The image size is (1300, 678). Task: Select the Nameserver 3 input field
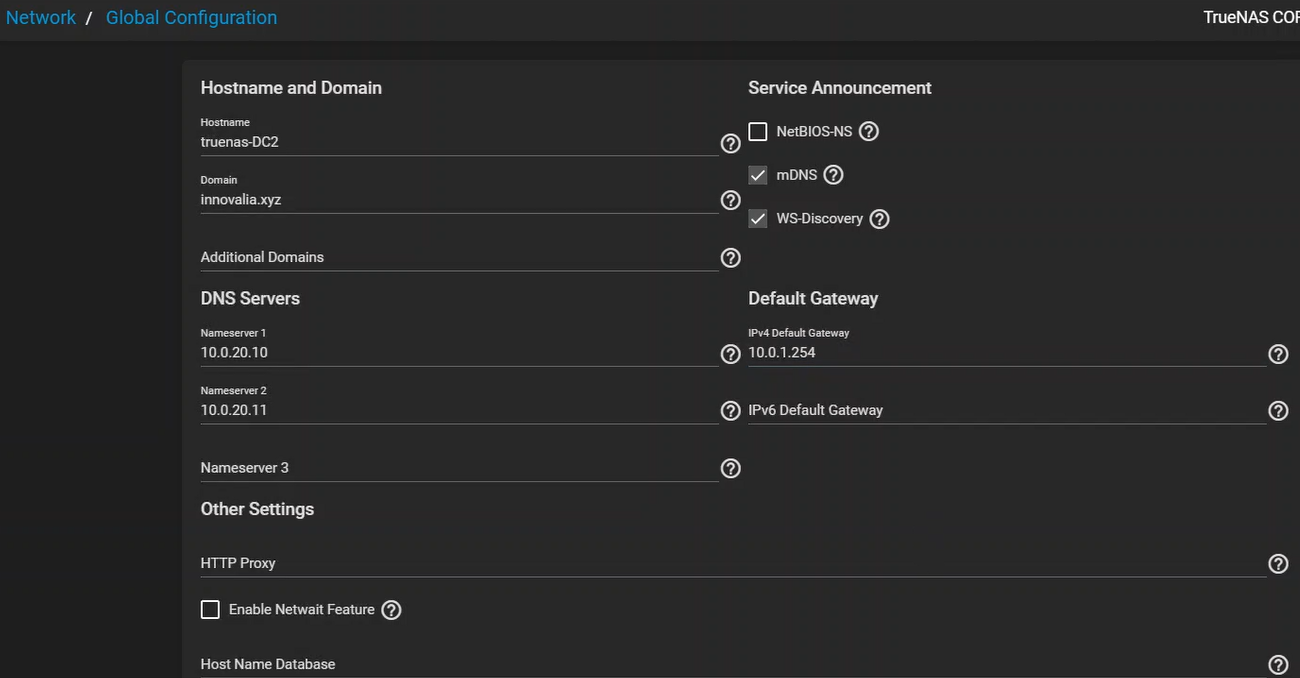(458, 468)
